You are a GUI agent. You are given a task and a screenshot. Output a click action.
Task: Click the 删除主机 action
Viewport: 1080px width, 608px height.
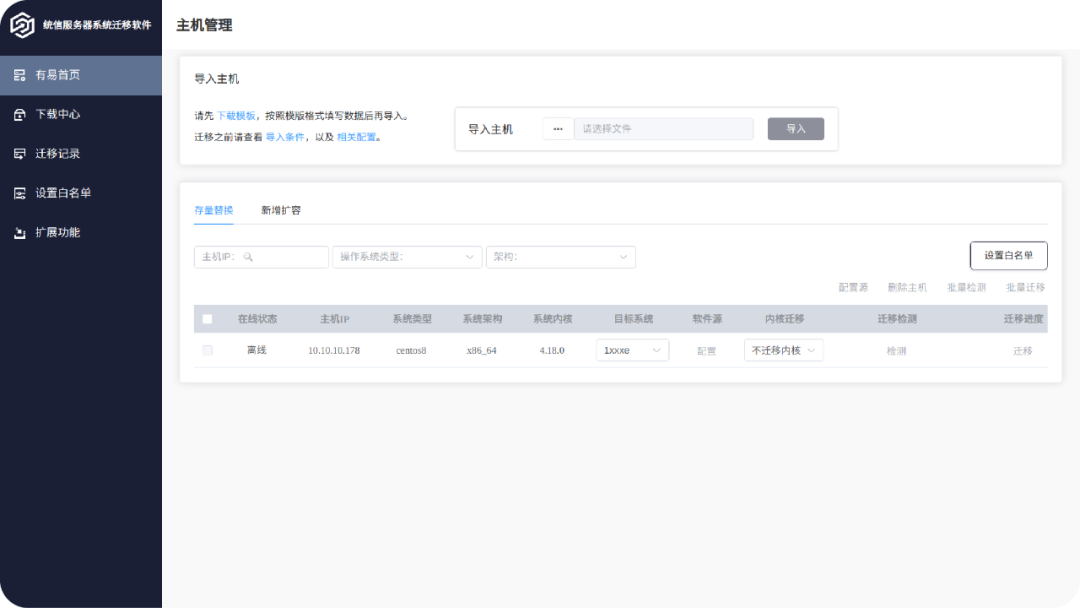tap(907, 287)
